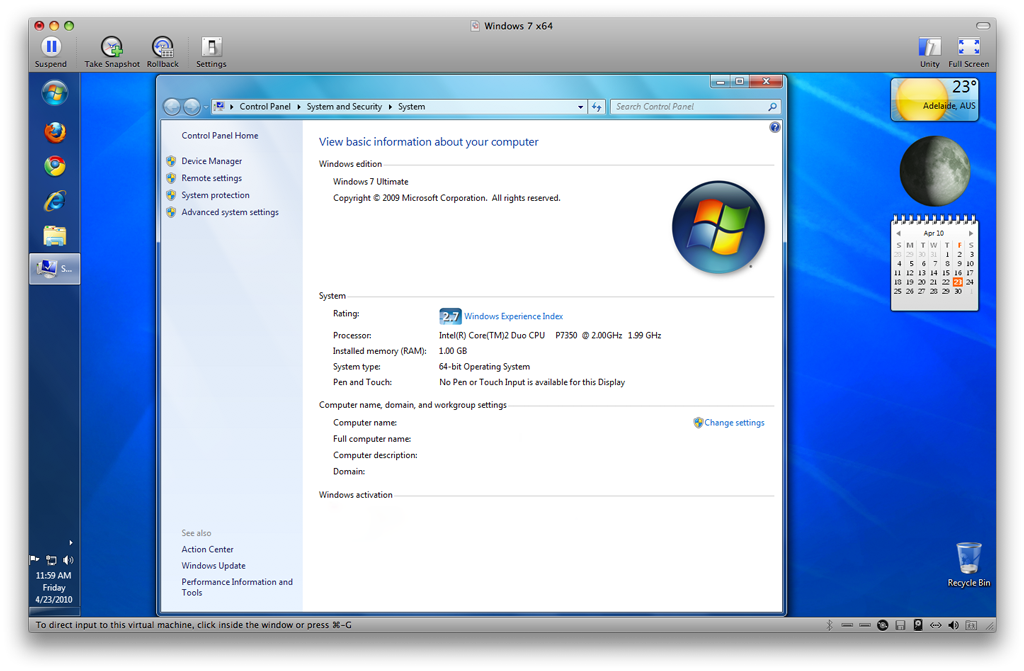1024x671 pixels.
Task: Click the floppy drive status icon
Action: coord(900,625)
